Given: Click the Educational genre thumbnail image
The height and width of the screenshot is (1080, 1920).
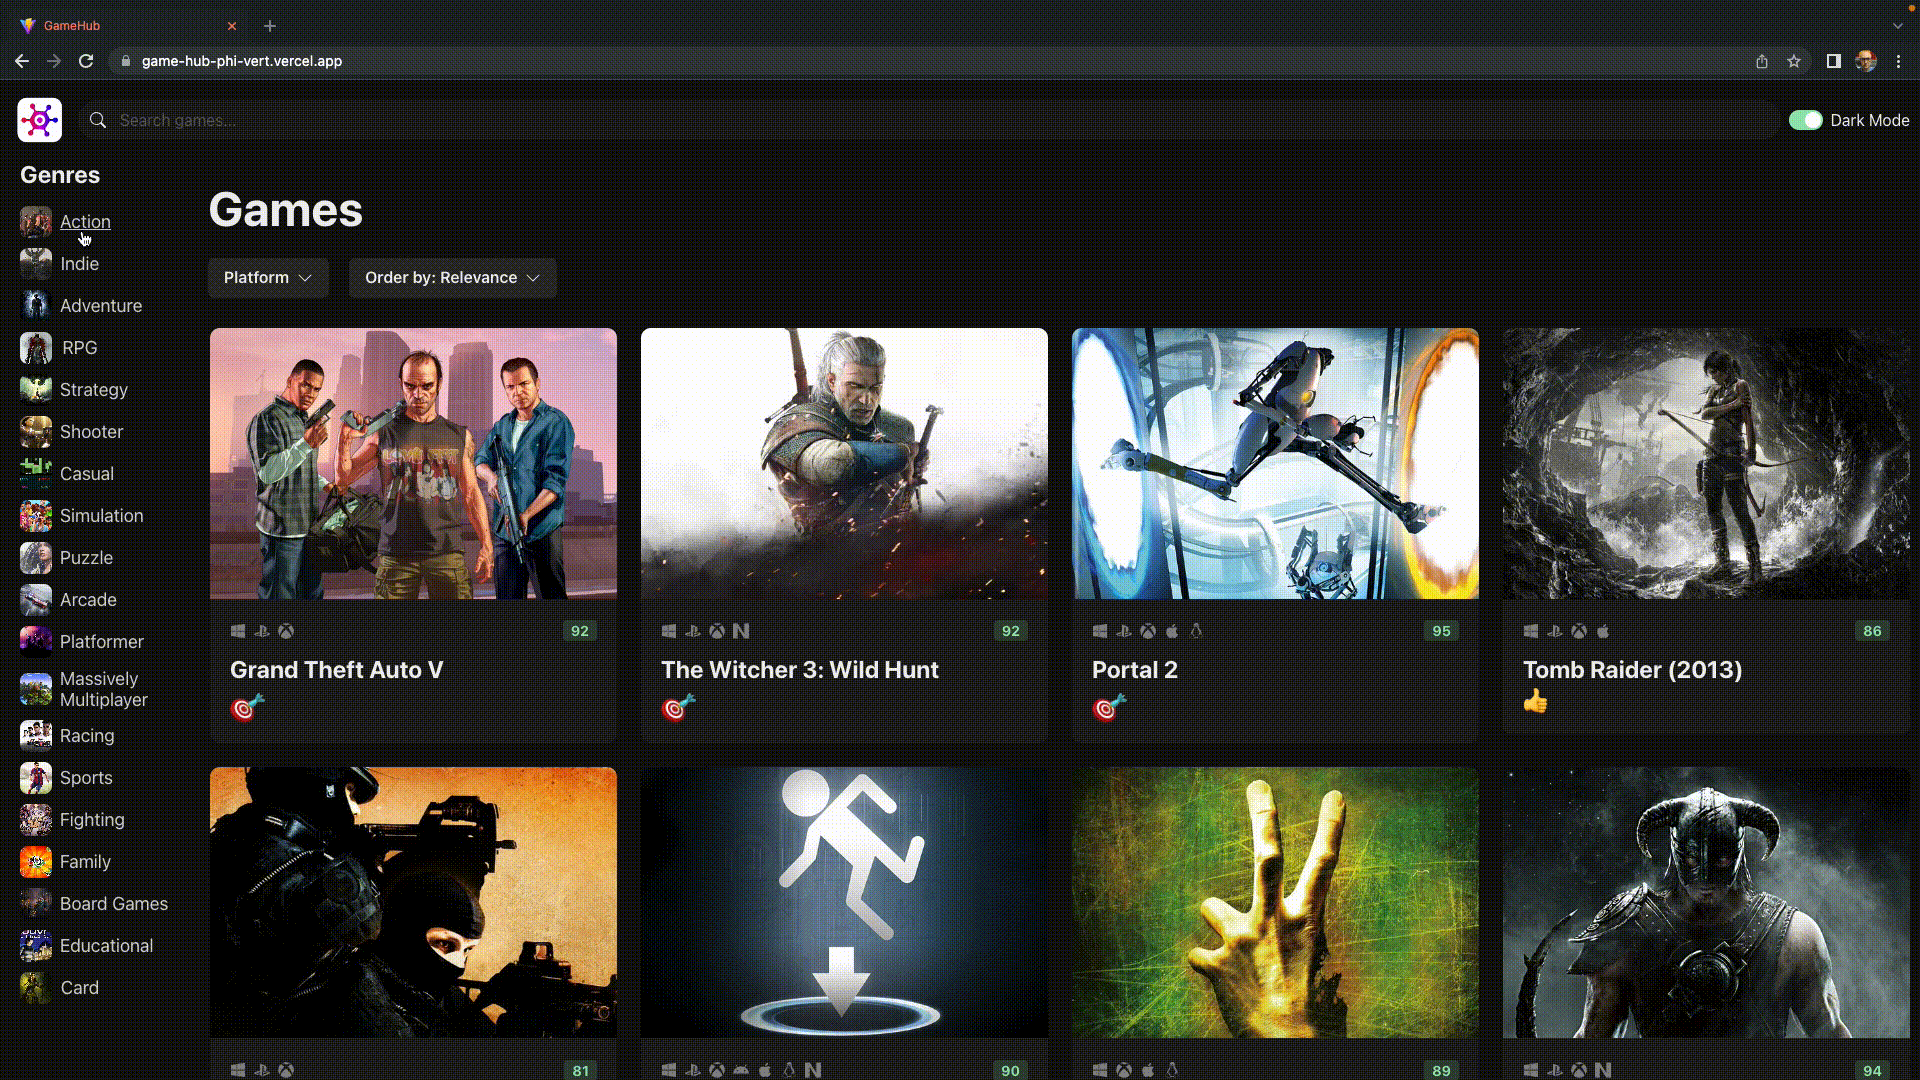Looking at the screenshot, I should click(36, 946).
